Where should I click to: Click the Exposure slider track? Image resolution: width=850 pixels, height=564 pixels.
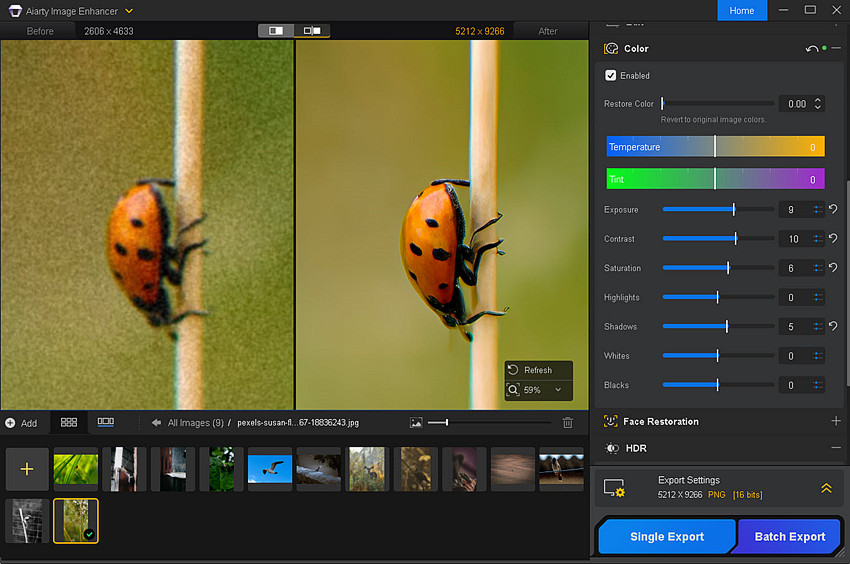(x=718, y=209)
